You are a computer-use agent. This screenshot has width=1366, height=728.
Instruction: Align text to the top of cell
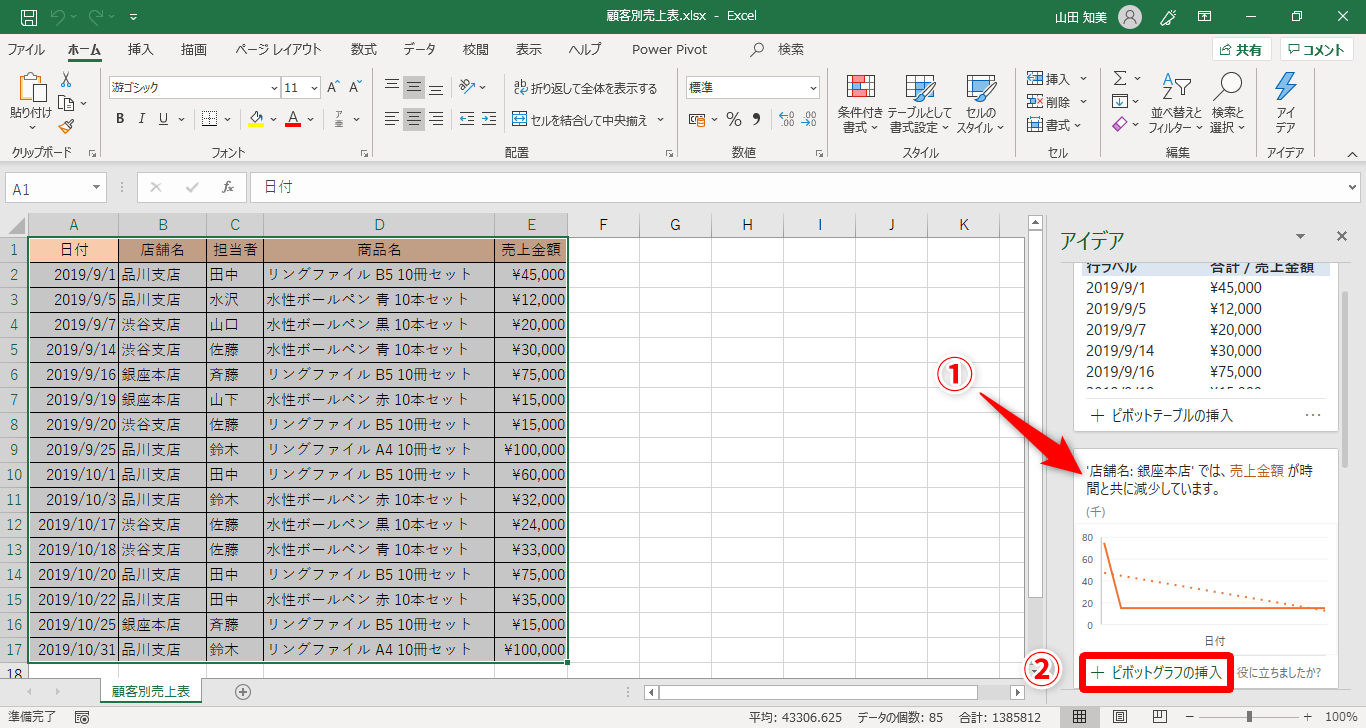(x=392, y=87)
